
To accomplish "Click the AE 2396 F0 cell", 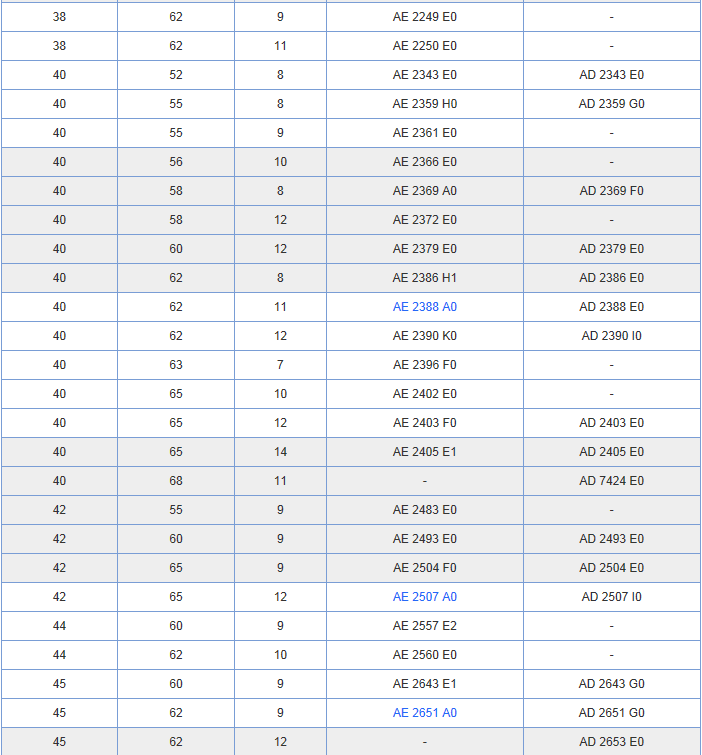I will (424, 365).
